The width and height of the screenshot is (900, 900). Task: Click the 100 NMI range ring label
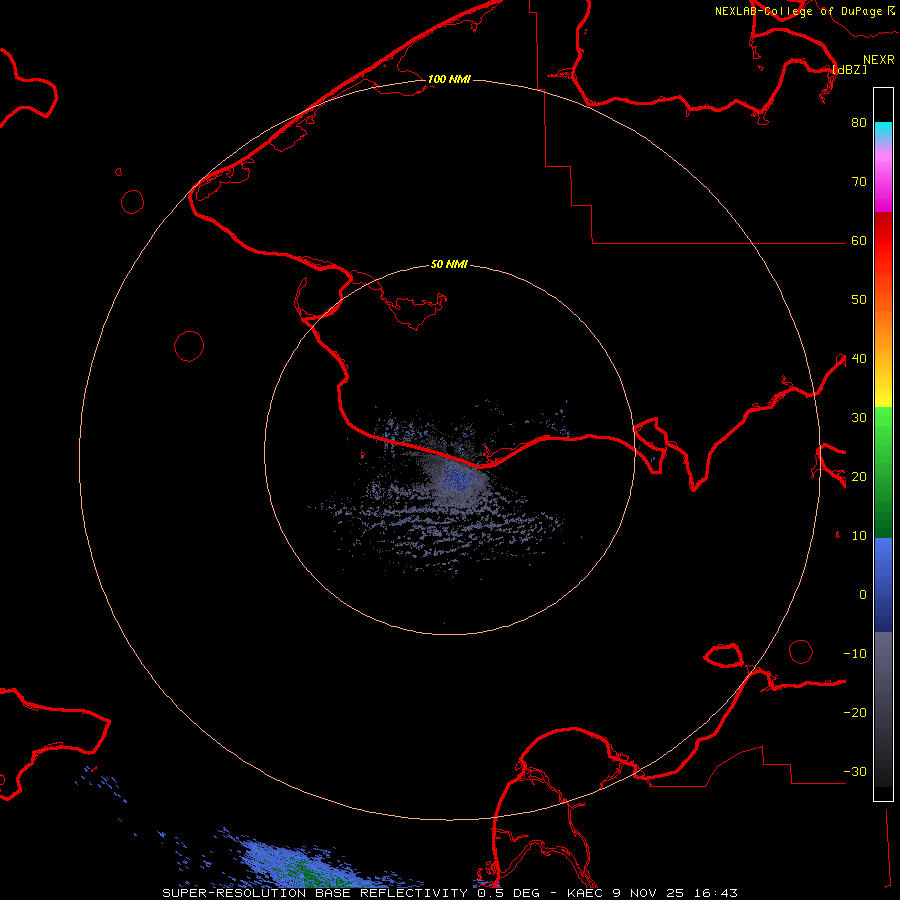(449, 79)
